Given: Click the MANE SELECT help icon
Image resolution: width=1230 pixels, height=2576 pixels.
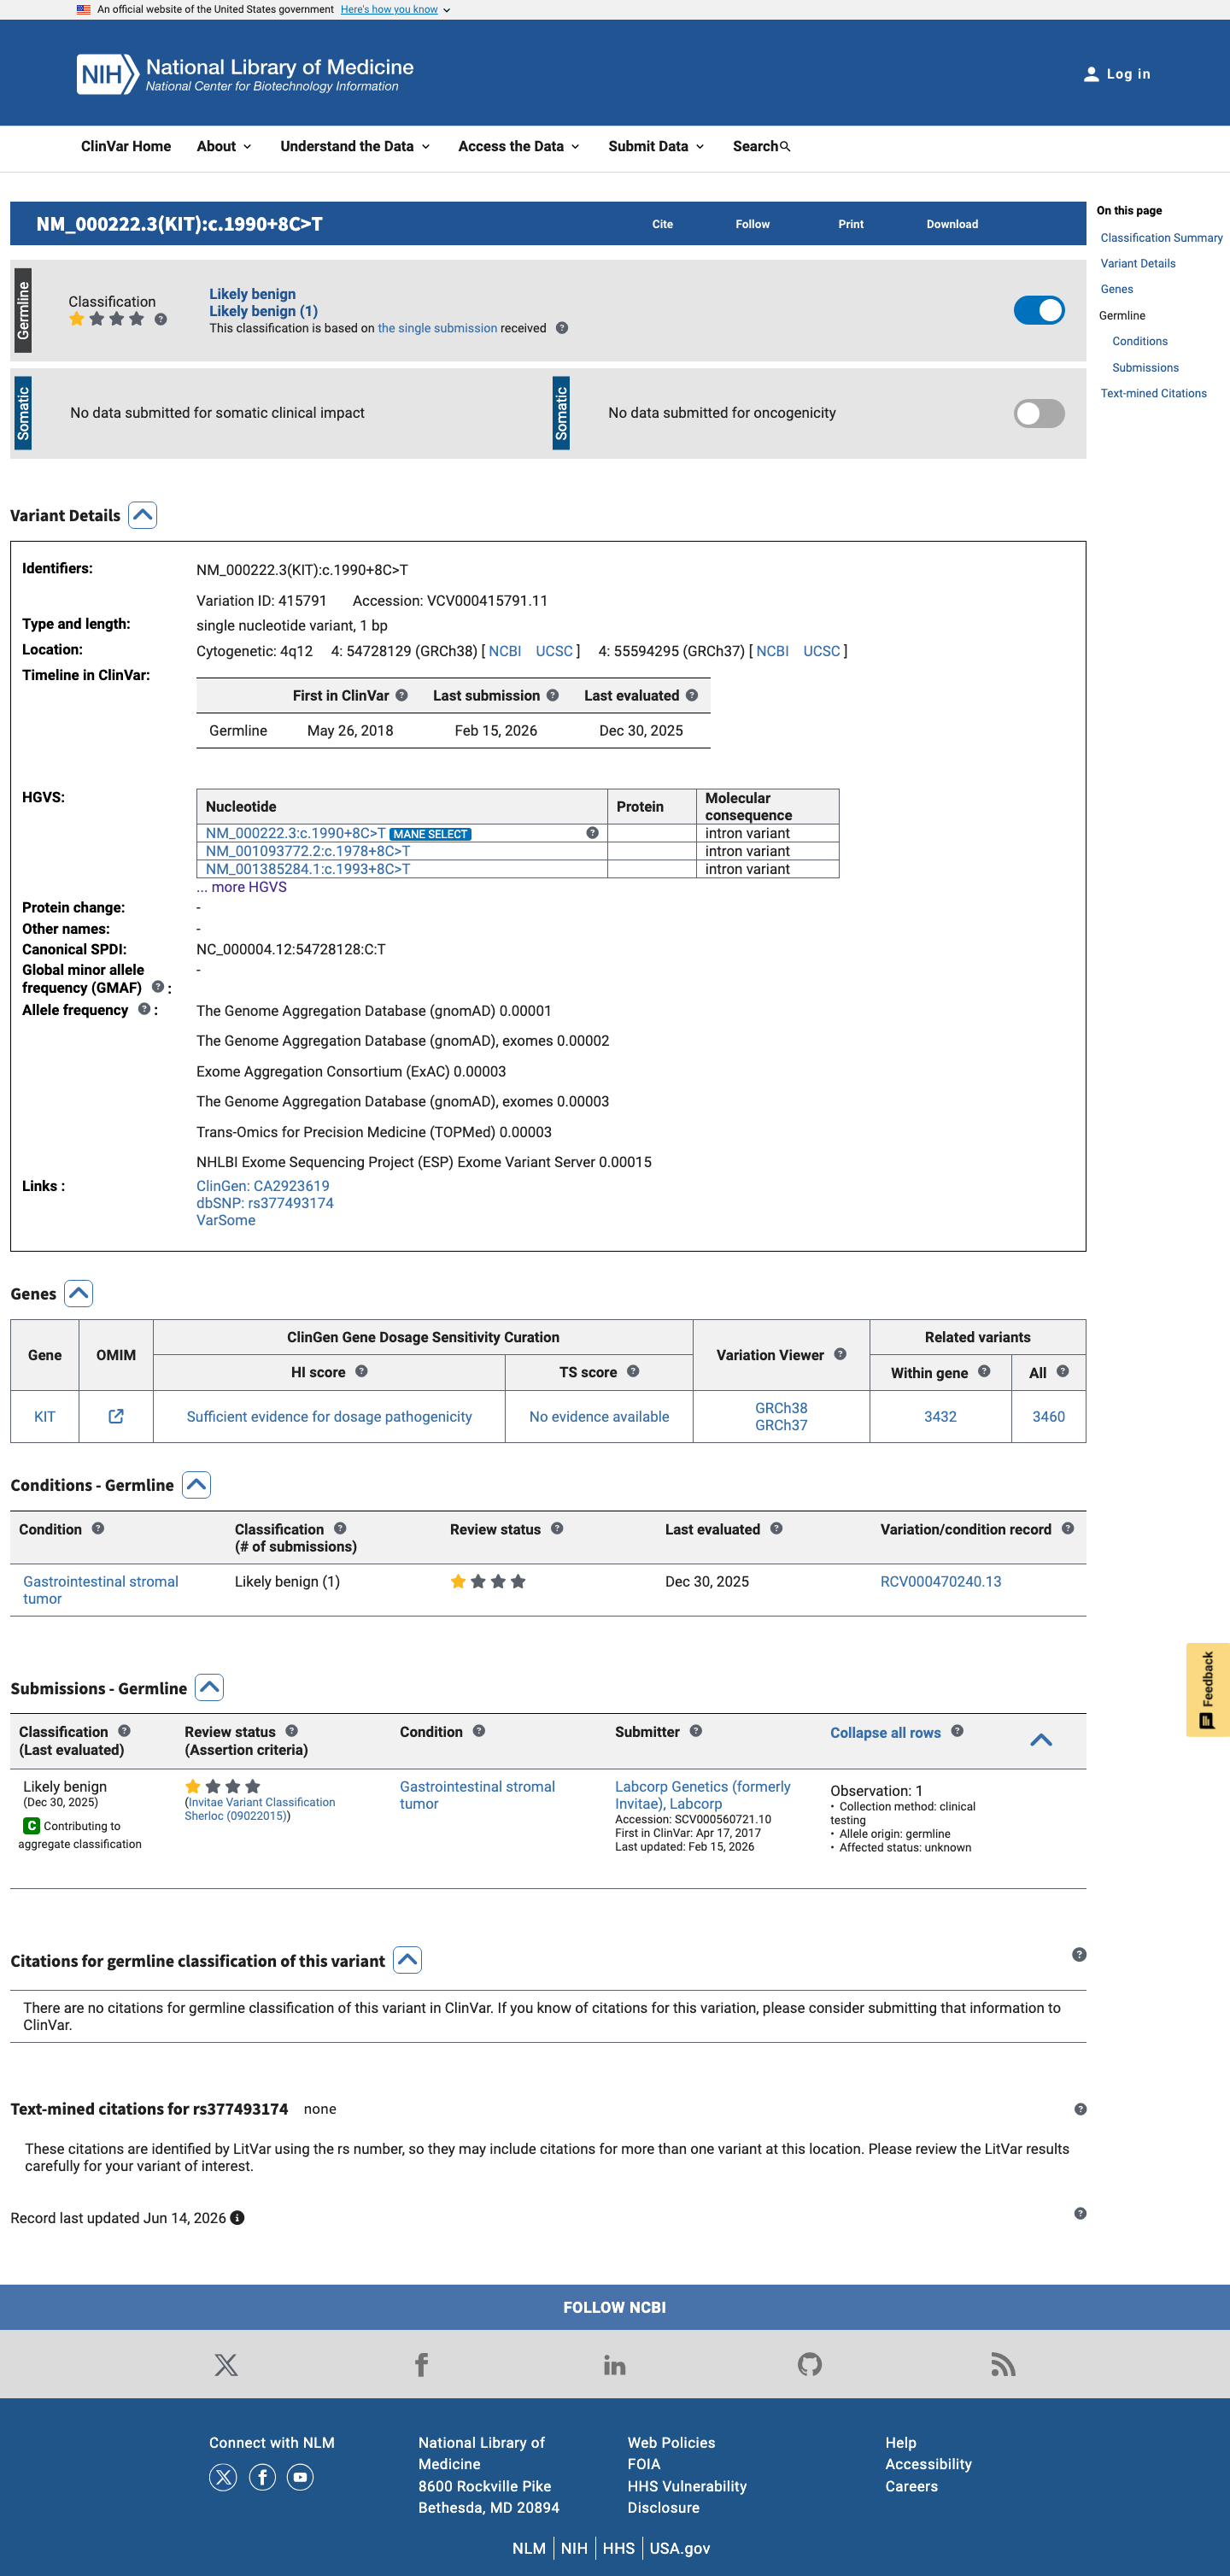Looking at the screenshot, I should click(x=592, y=833).
